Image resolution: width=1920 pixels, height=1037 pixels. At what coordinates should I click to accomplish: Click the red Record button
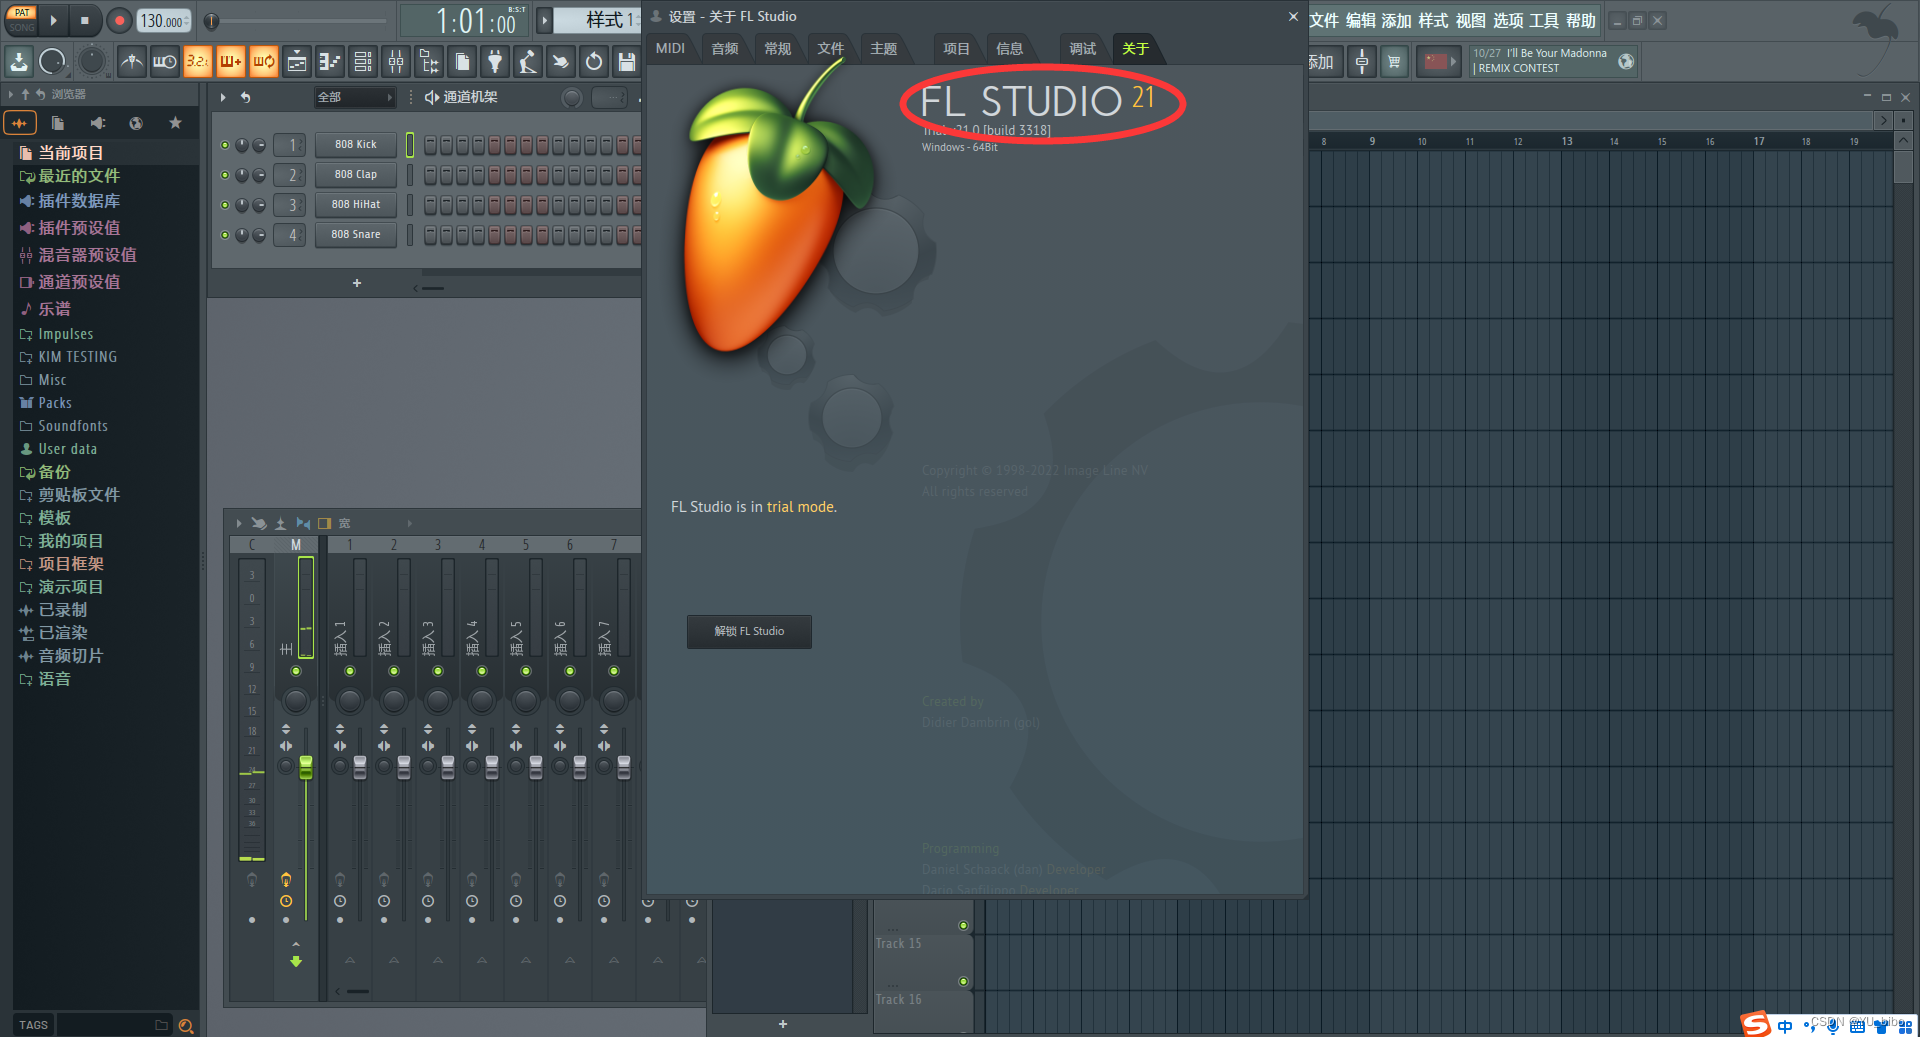pyautogui.click(x=118, y=20)
